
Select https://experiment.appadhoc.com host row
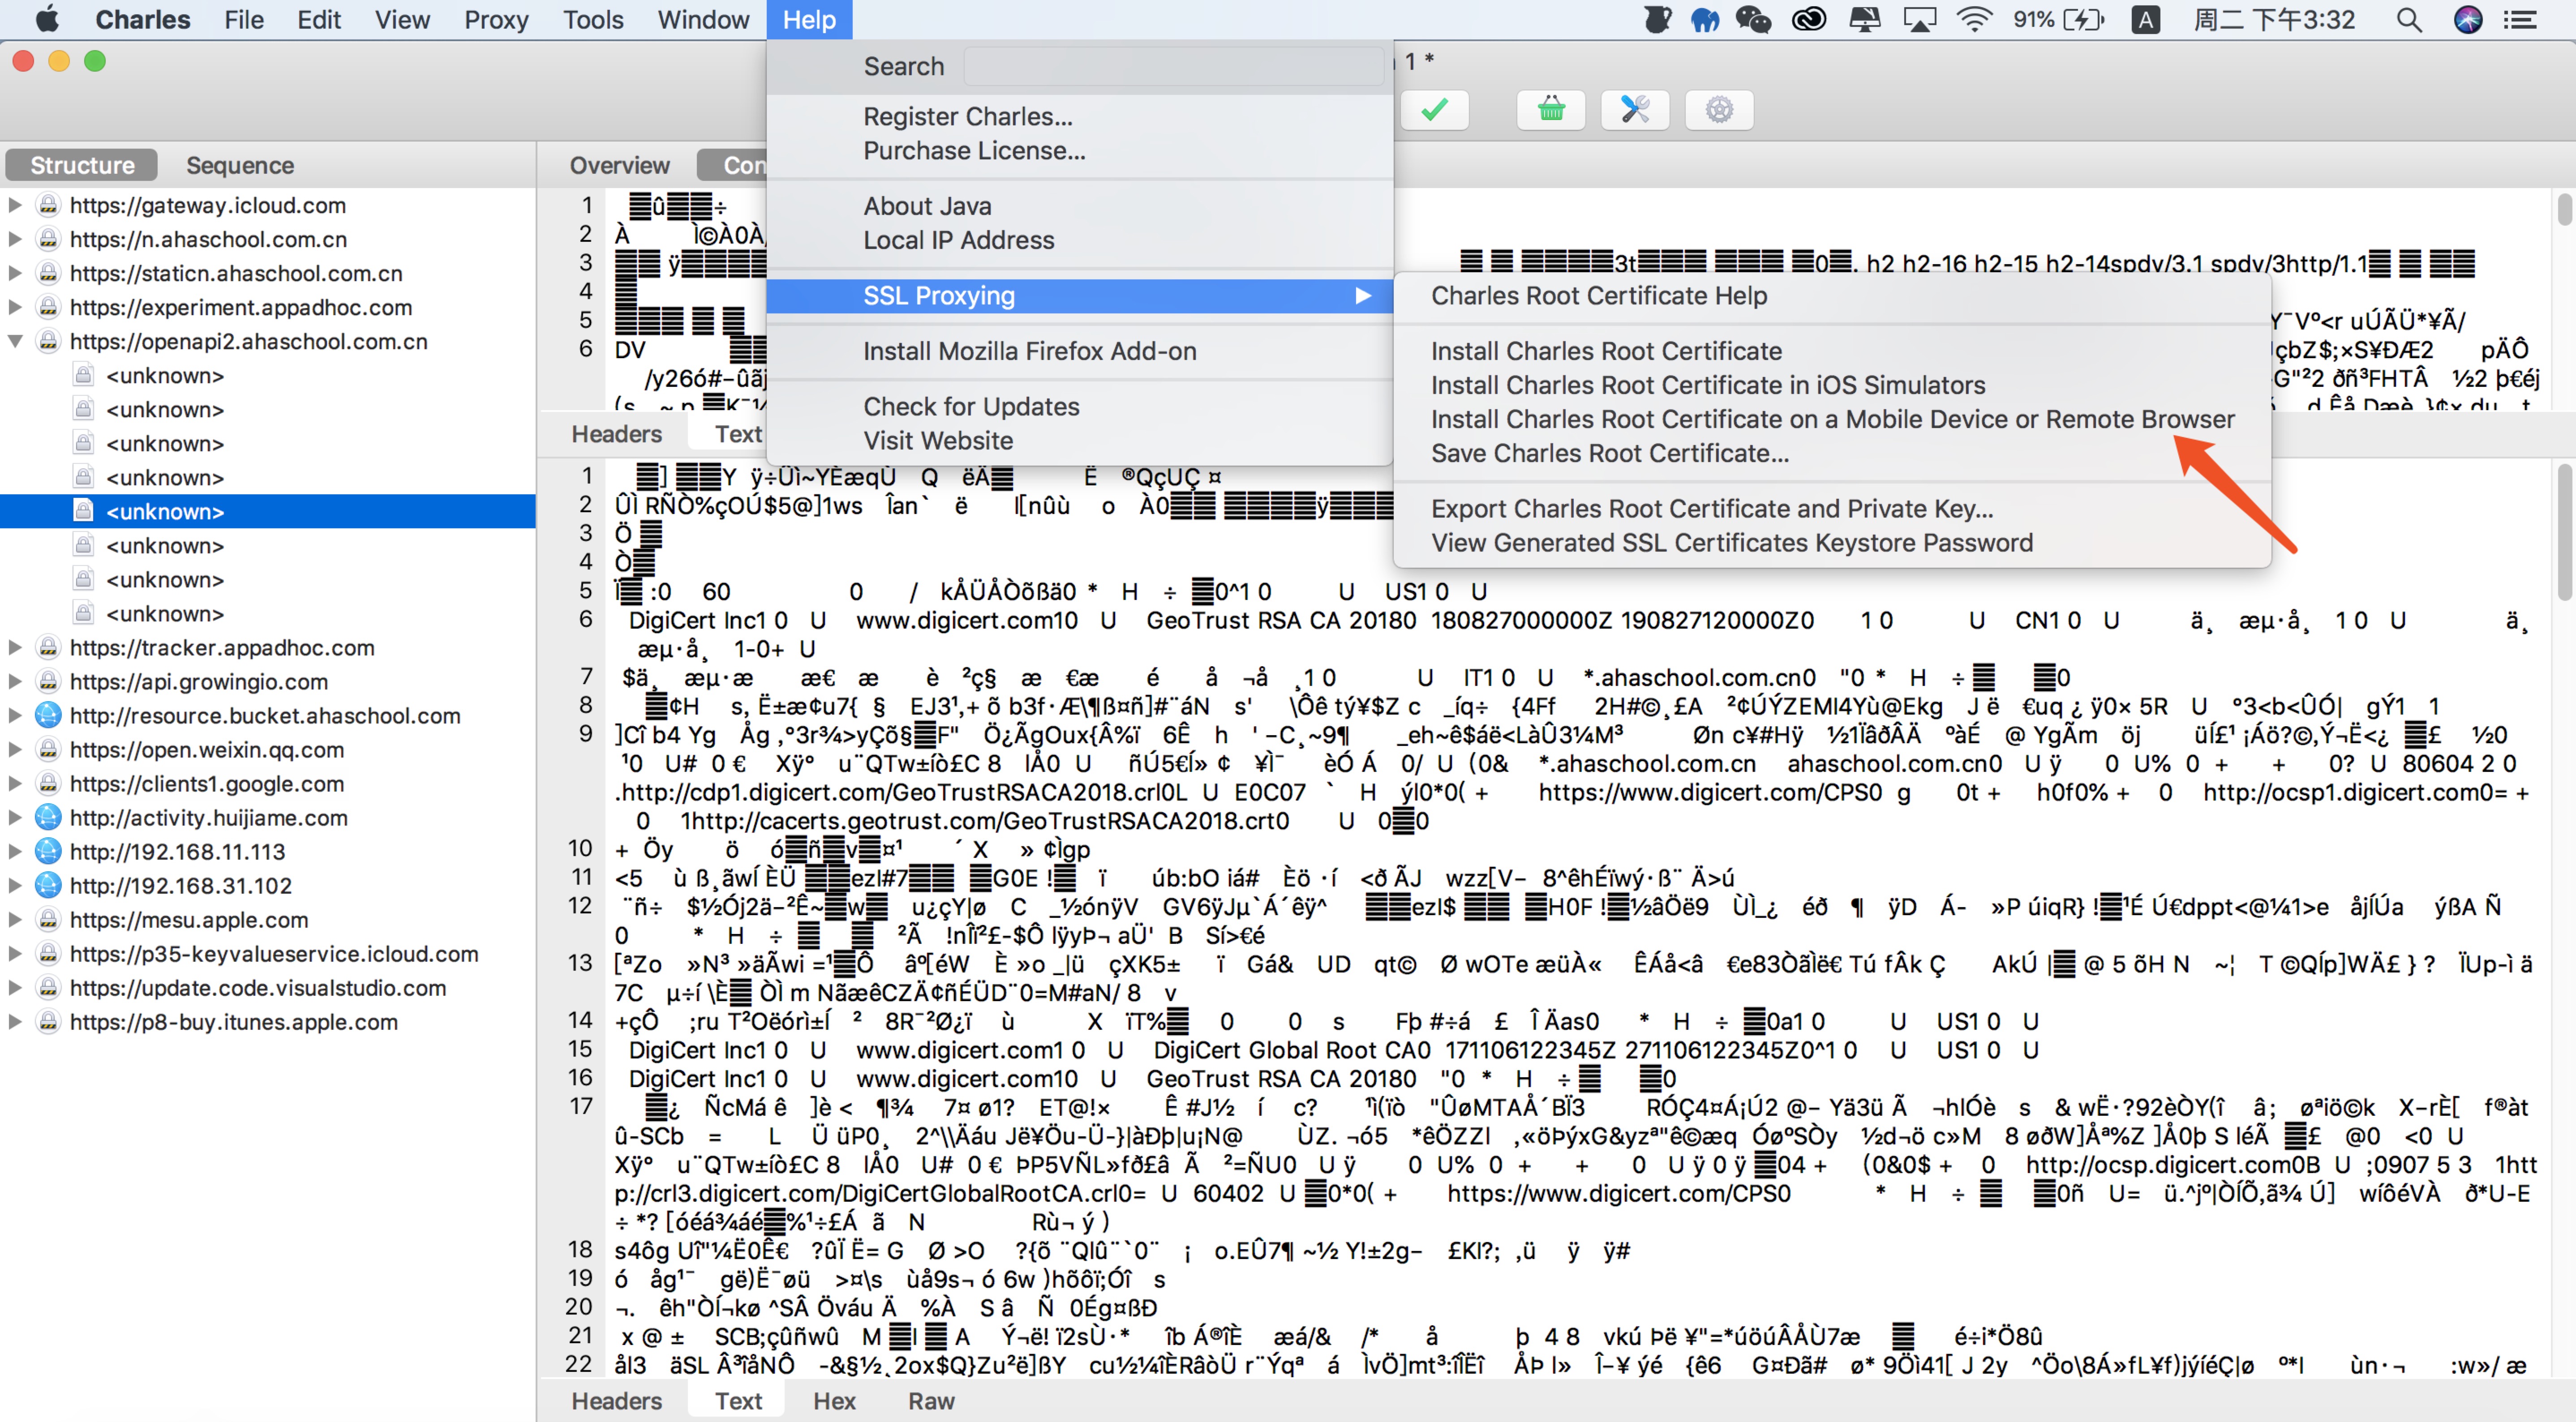[x=241, y=307]
